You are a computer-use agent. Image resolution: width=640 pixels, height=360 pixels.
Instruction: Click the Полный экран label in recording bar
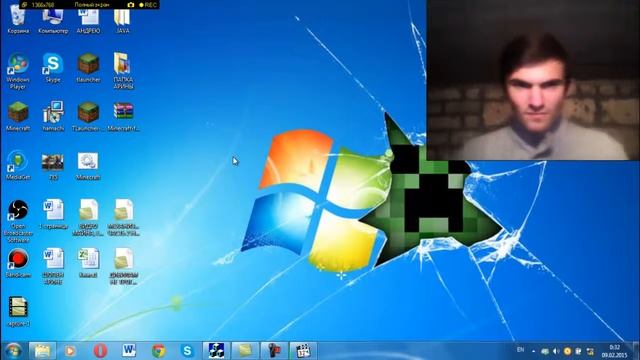(92, 5)
